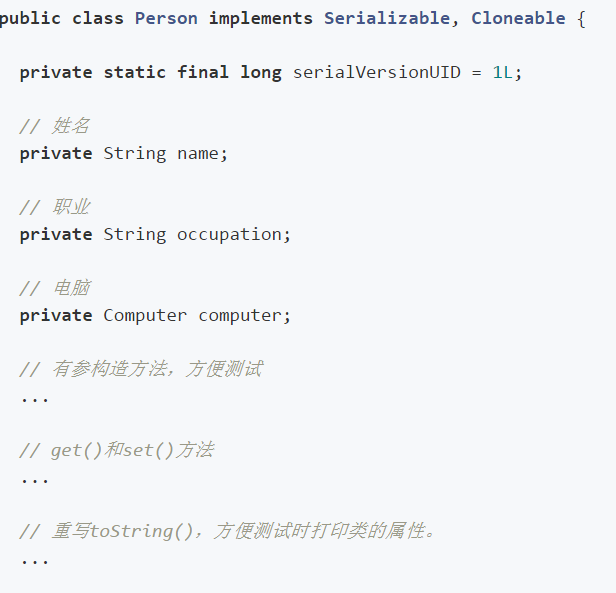Click the serialVersionUID field name
616x593 pixels.
point(376,73)
